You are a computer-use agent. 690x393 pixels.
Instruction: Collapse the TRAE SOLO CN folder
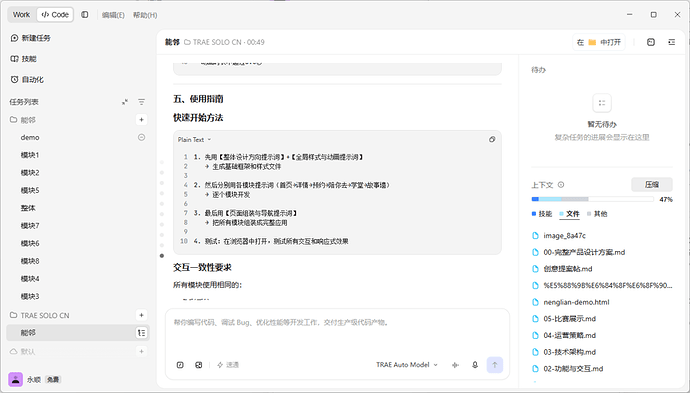pos(40,315)
